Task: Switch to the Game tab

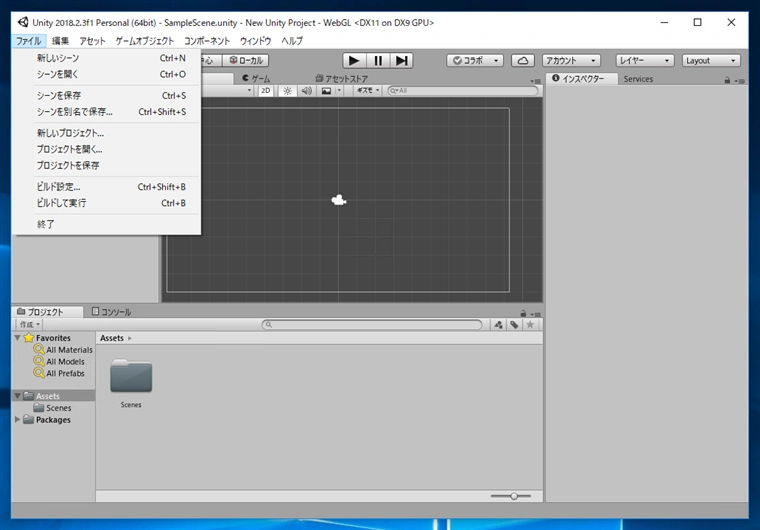Action: coord(256,79)
